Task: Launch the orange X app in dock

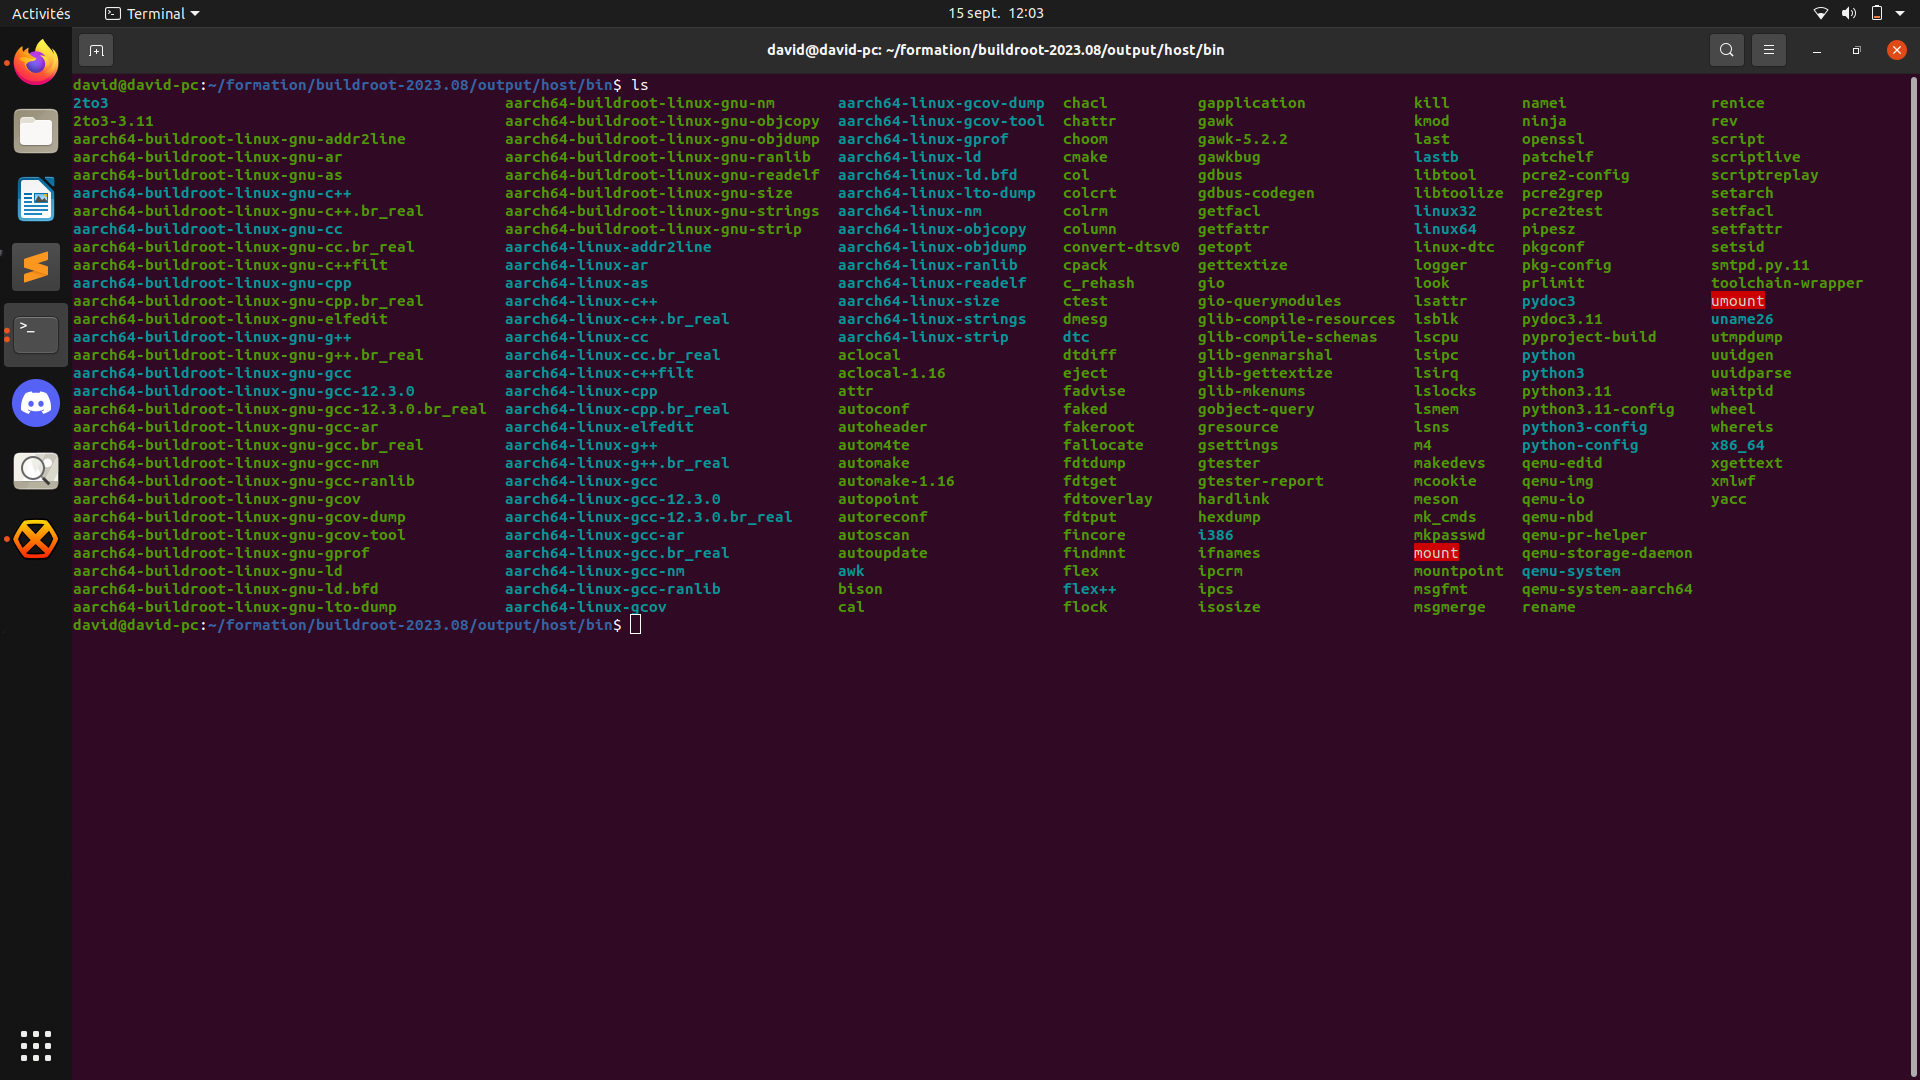Action: (x=36, y=539)
